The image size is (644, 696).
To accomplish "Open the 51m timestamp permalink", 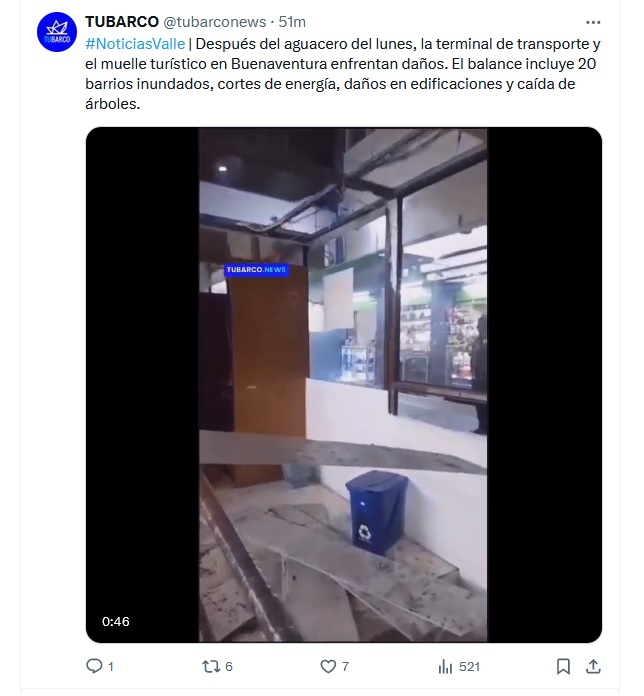I will [292, 22].
